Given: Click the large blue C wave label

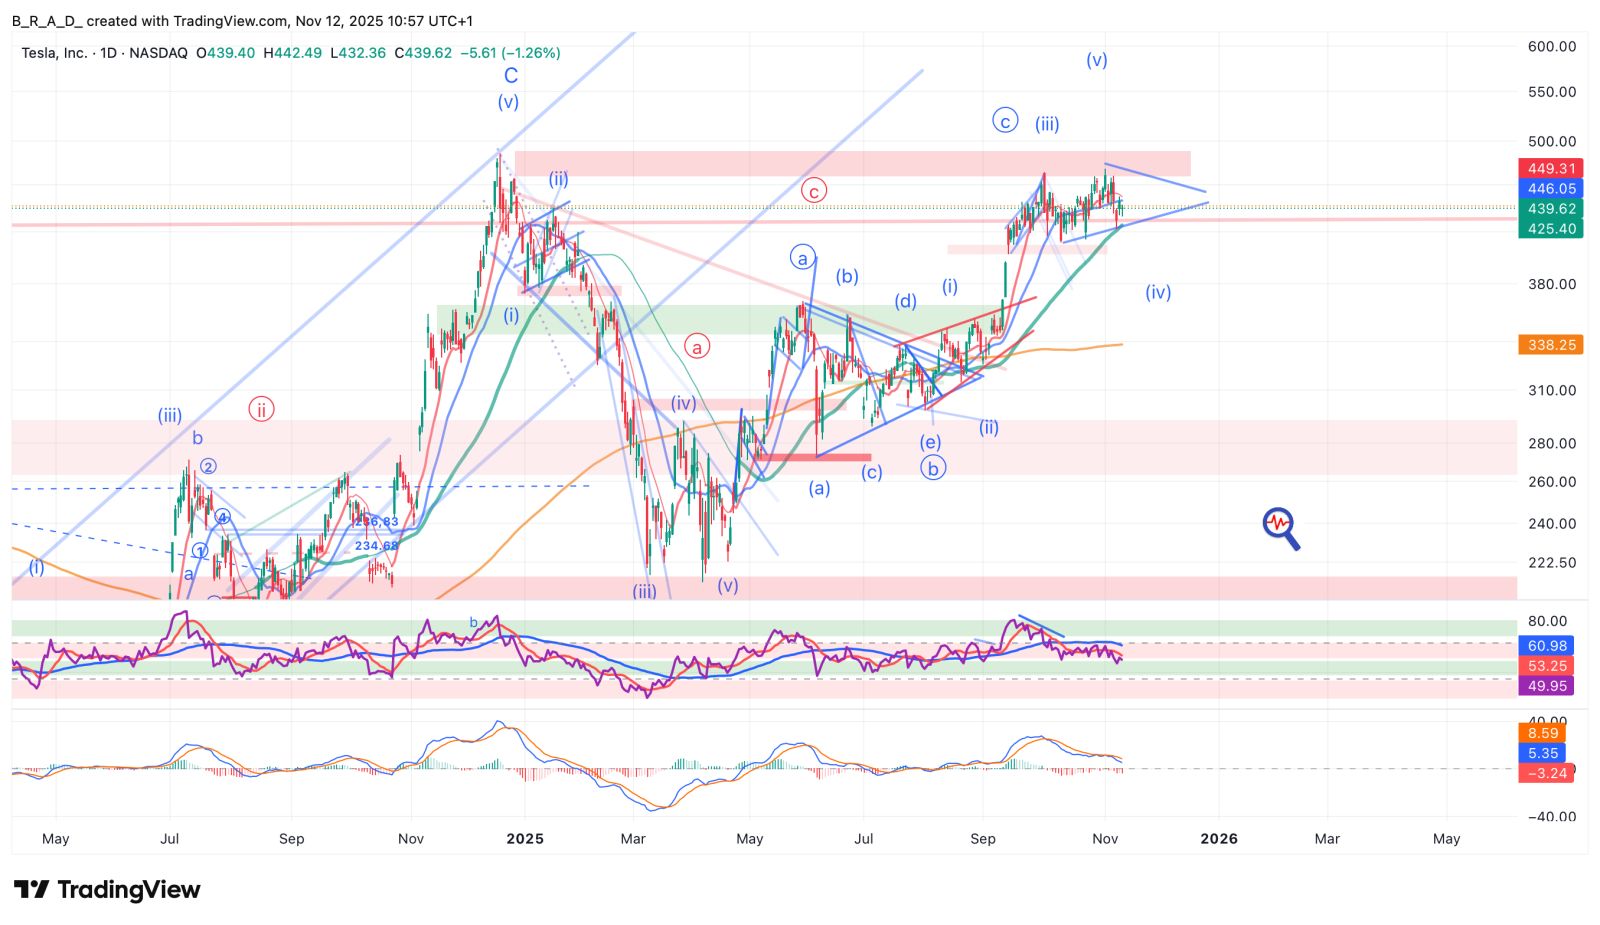Looking at the screenshot, I should click(511, 76).
